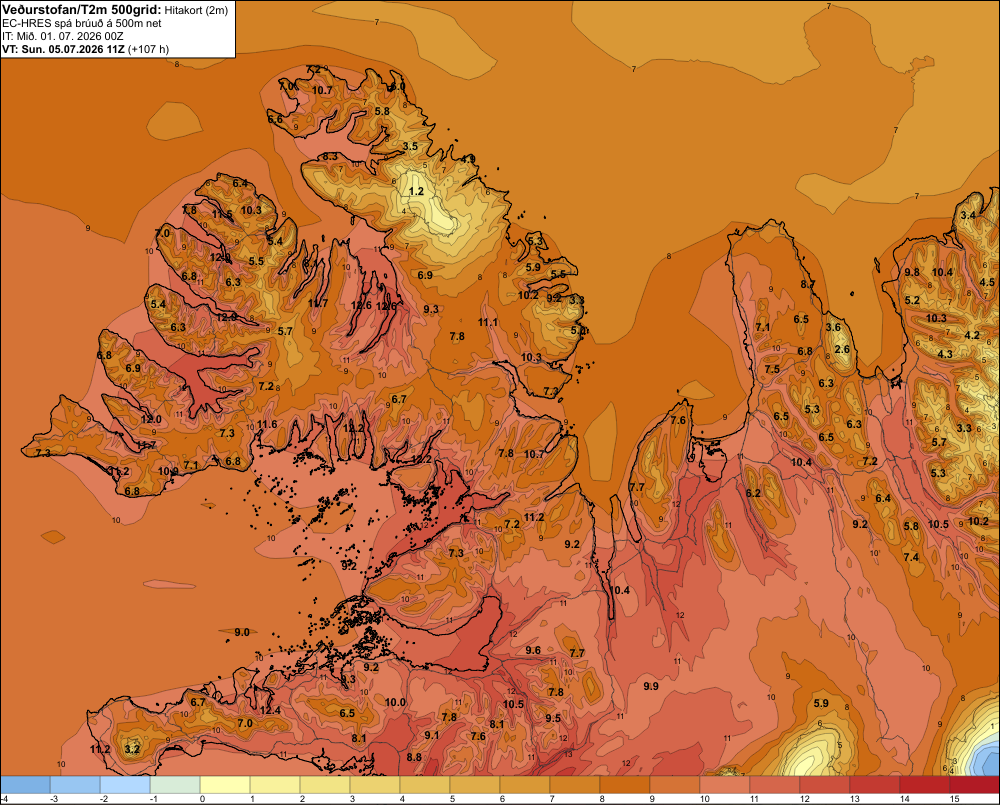Click the legend tick label -4
This screenshot has height=805, width=1000.
tap(5, 799)
